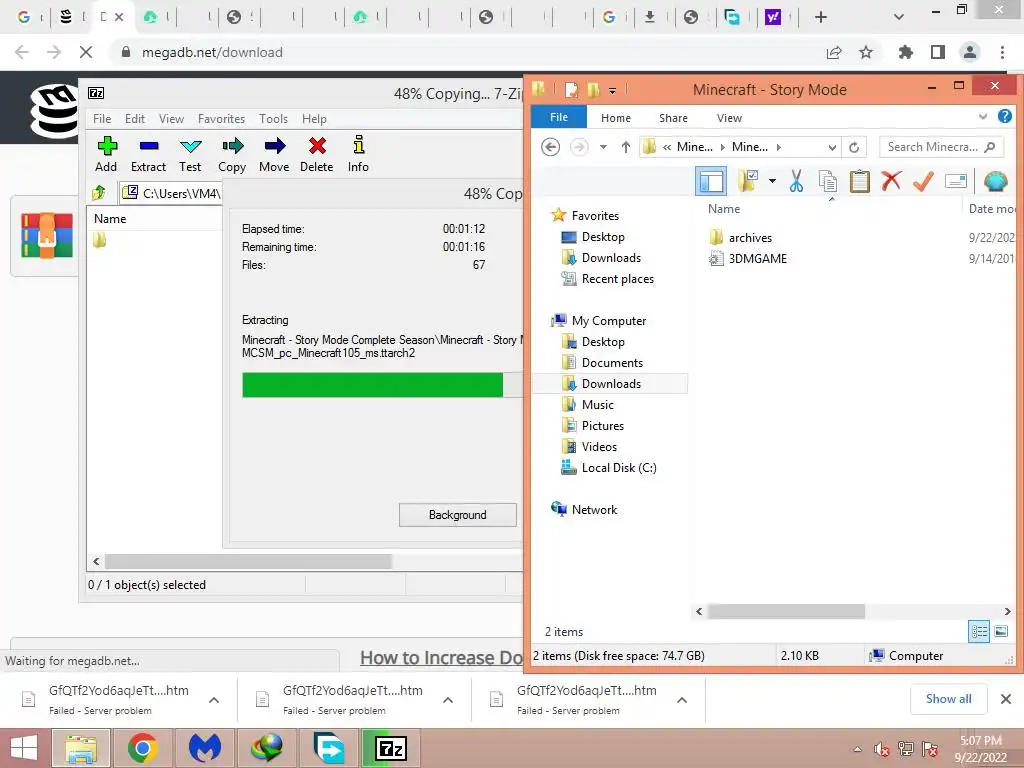Share this page from the address bar
This screenshot has height=768, width=1024.
[x=833, y=52]
